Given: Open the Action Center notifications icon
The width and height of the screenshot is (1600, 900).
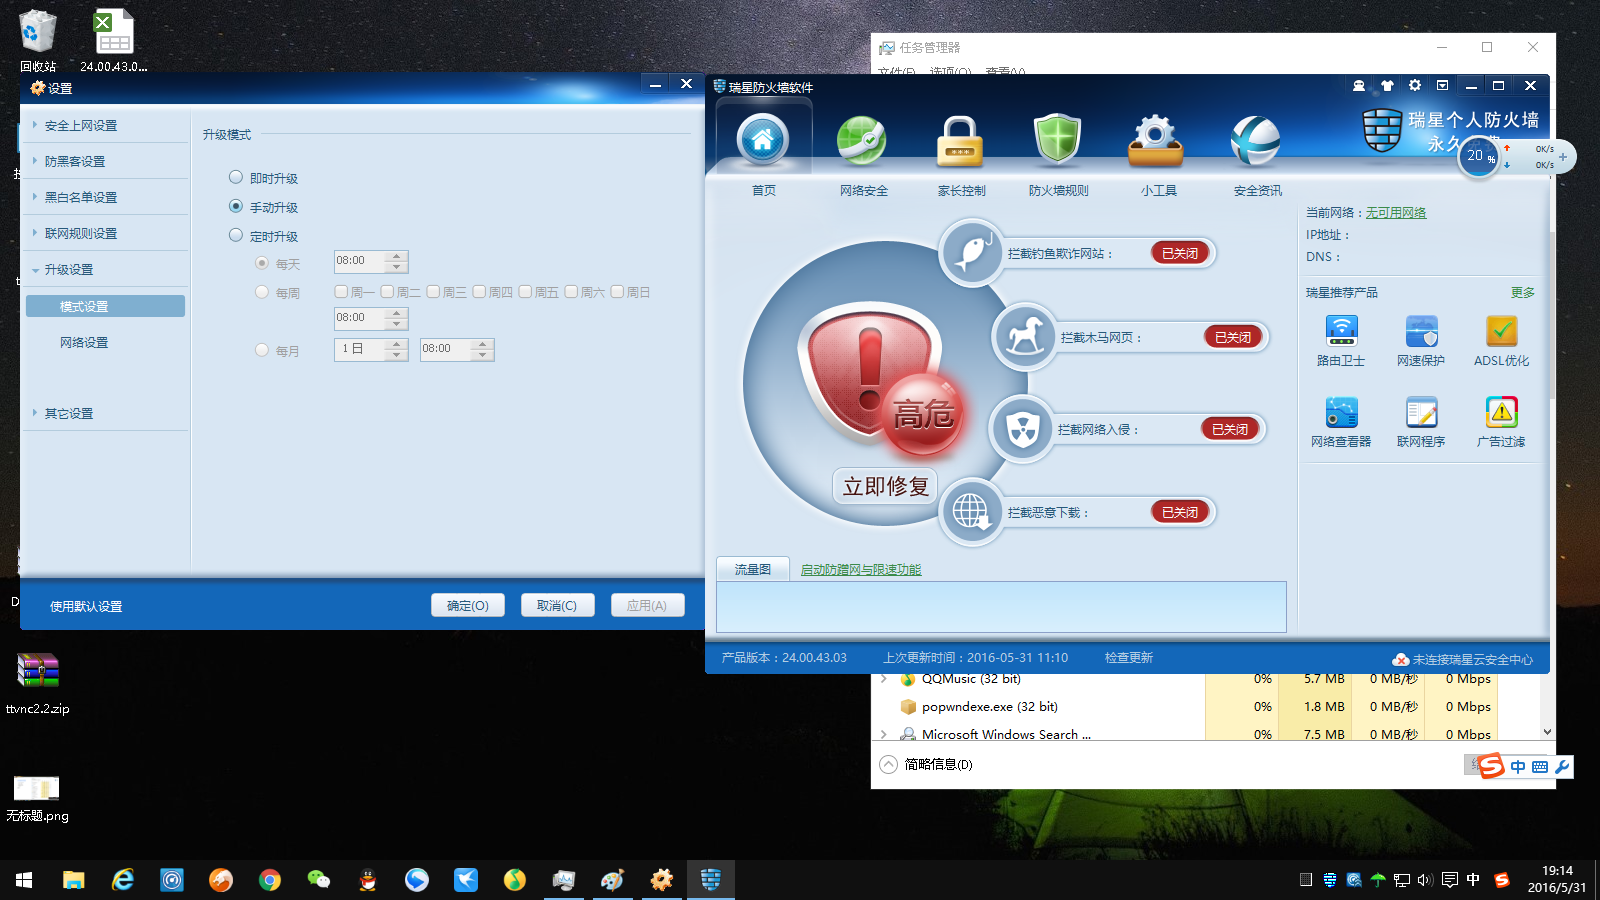Looking at the screenshot, I should pyautogui.click(x=1449, y=880).
